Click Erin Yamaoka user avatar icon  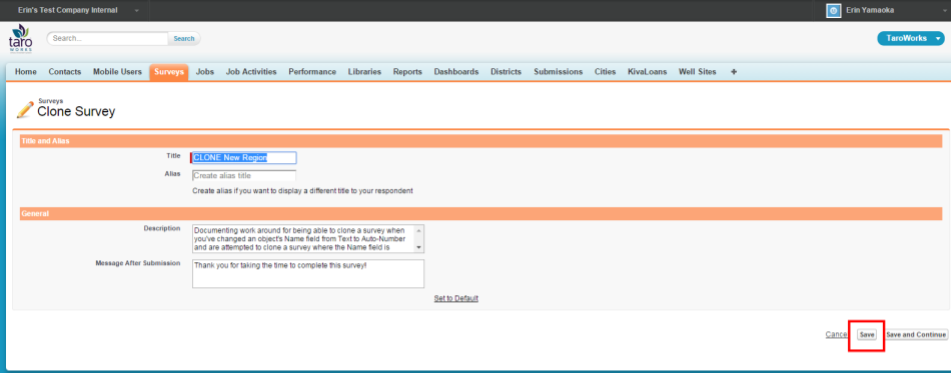click(x=833, y=10)
